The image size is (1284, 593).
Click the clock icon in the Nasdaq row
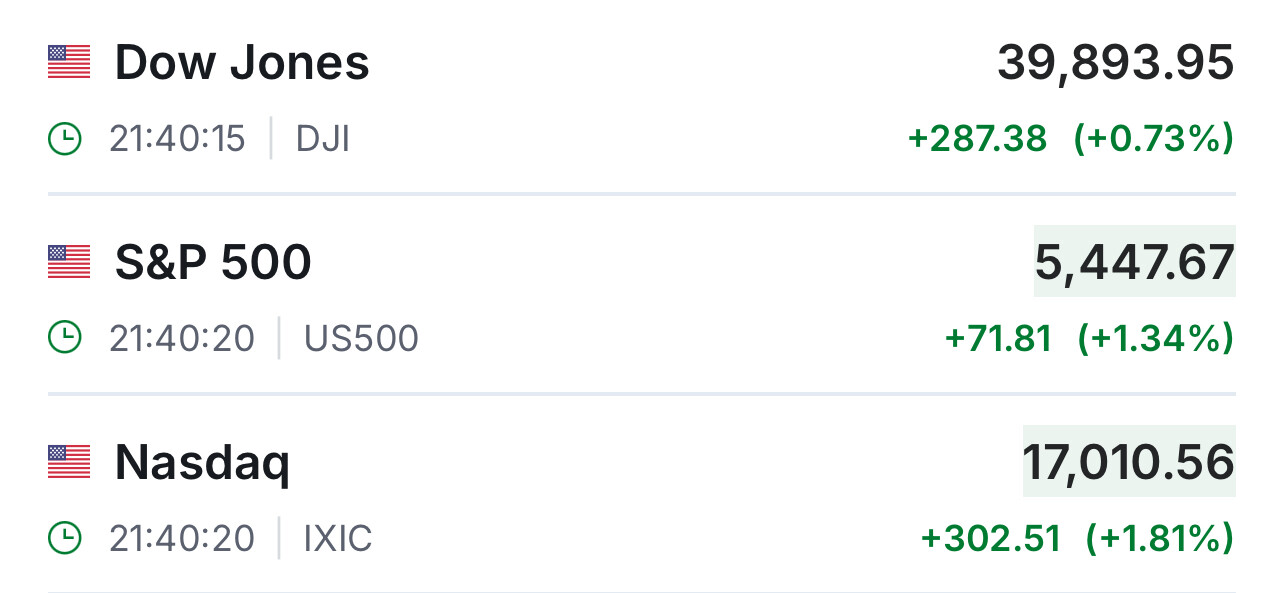click(x=65, y=539)
